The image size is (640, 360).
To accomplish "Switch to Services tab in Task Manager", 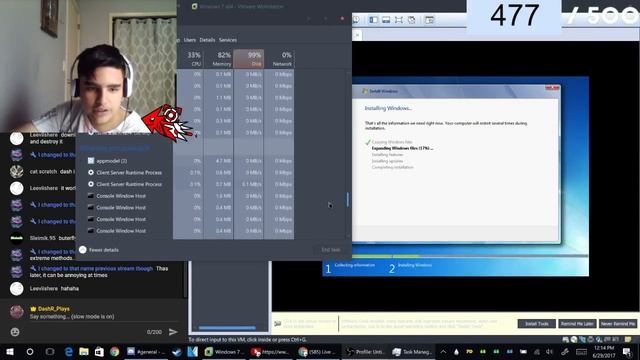I will point(228,40).
